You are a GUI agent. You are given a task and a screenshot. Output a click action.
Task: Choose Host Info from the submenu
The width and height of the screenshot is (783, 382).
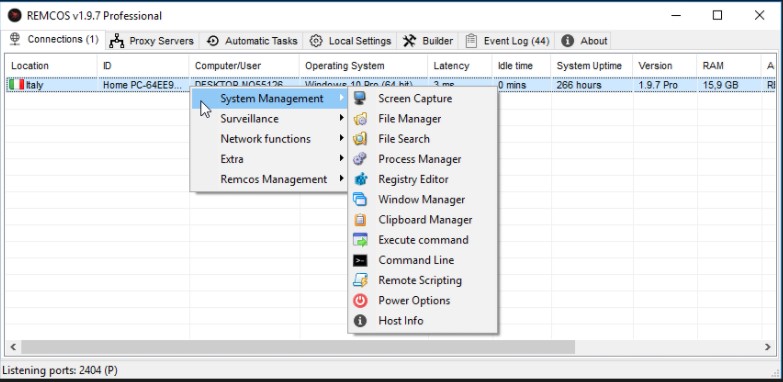422,321
